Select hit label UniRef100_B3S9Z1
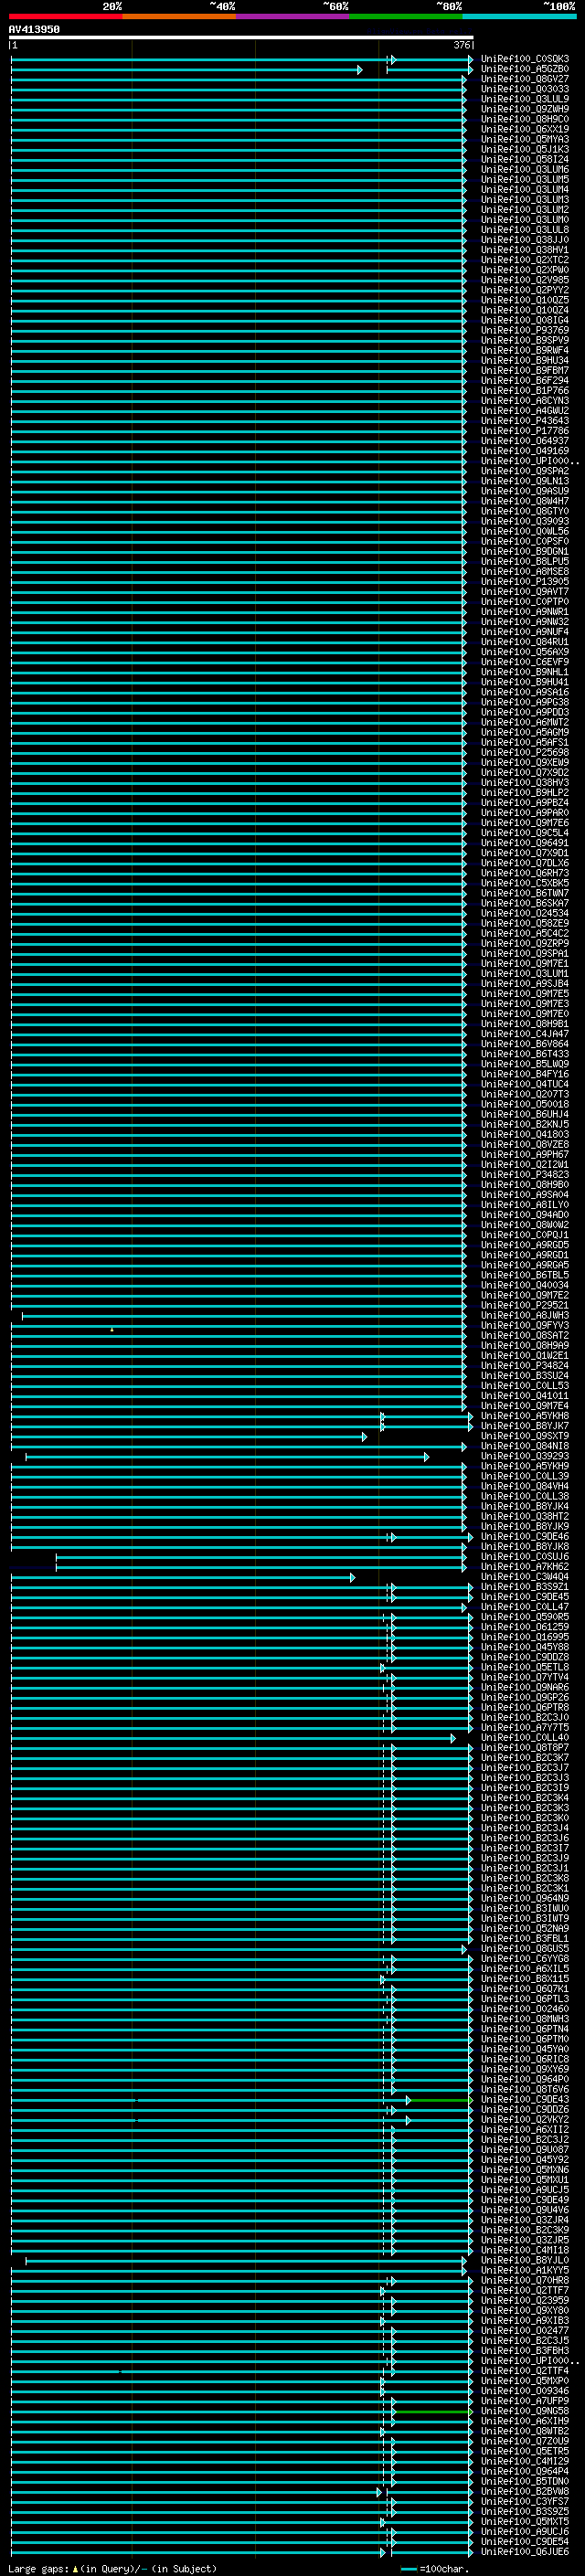585x2576 pixels. [525, 1587]
